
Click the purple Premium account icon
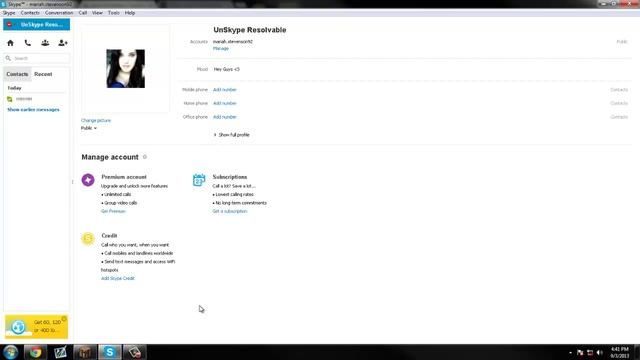(x=88, y=180)
